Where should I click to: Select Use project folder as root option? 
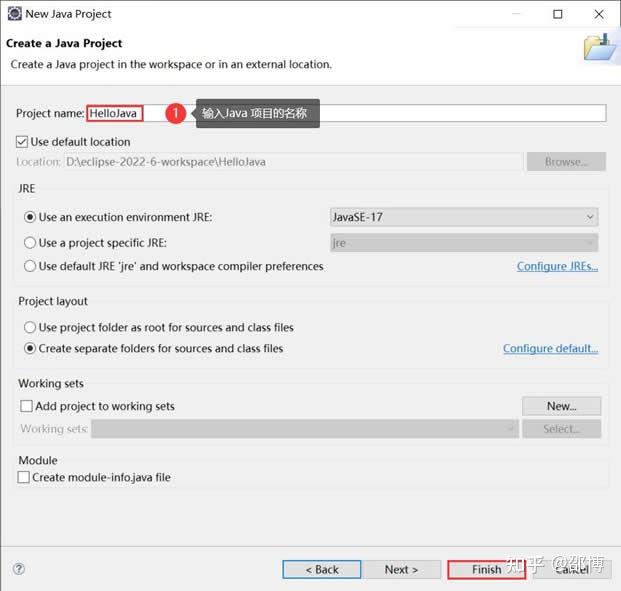click(x=30, y=327)
